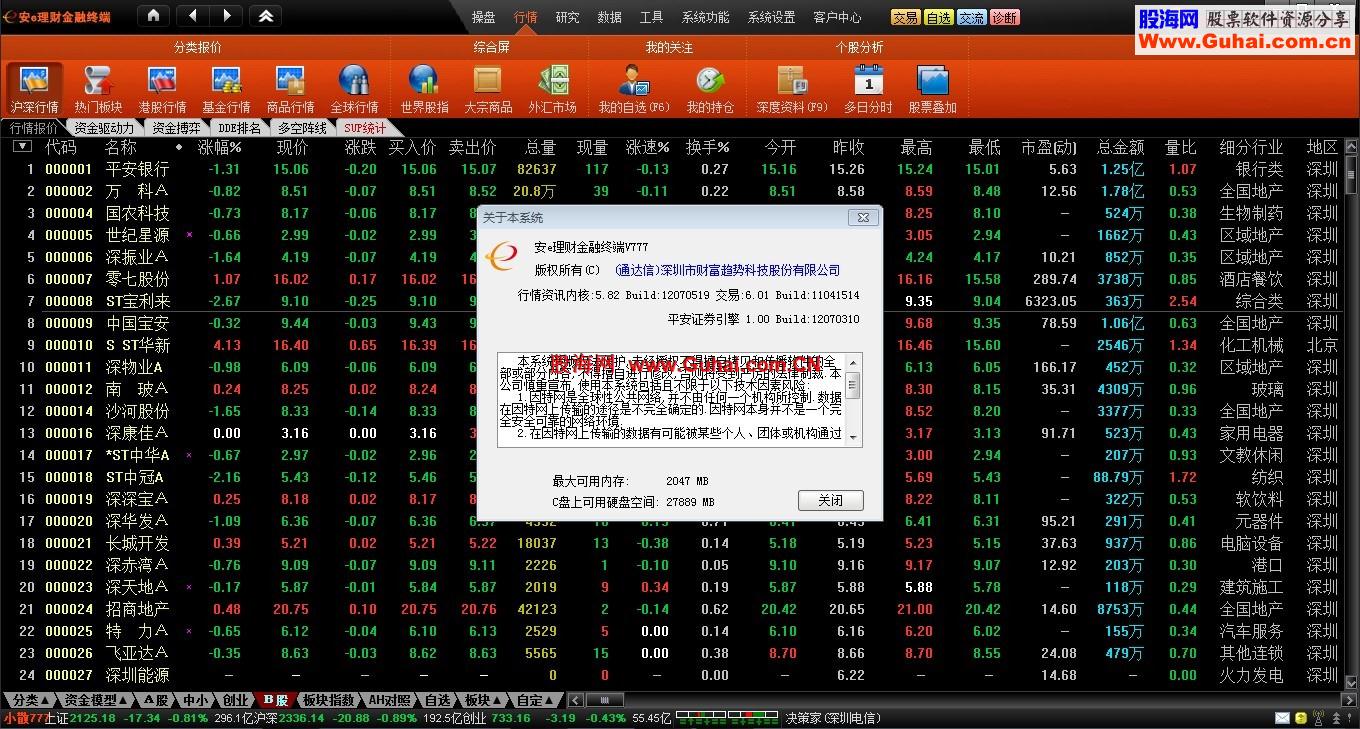Click the 交流 quick button
This screenshot has width=1360, height=729.
(971, 17)
